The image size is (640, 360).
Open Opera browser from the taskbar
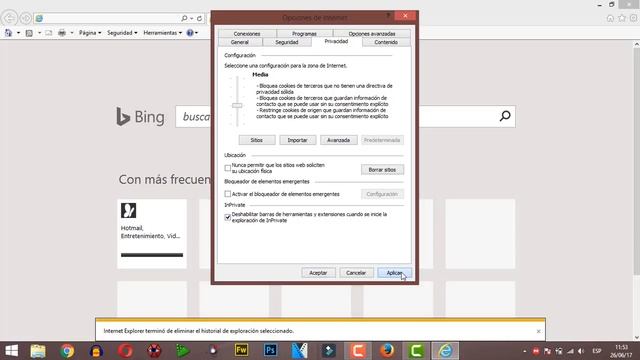(125, 351)
